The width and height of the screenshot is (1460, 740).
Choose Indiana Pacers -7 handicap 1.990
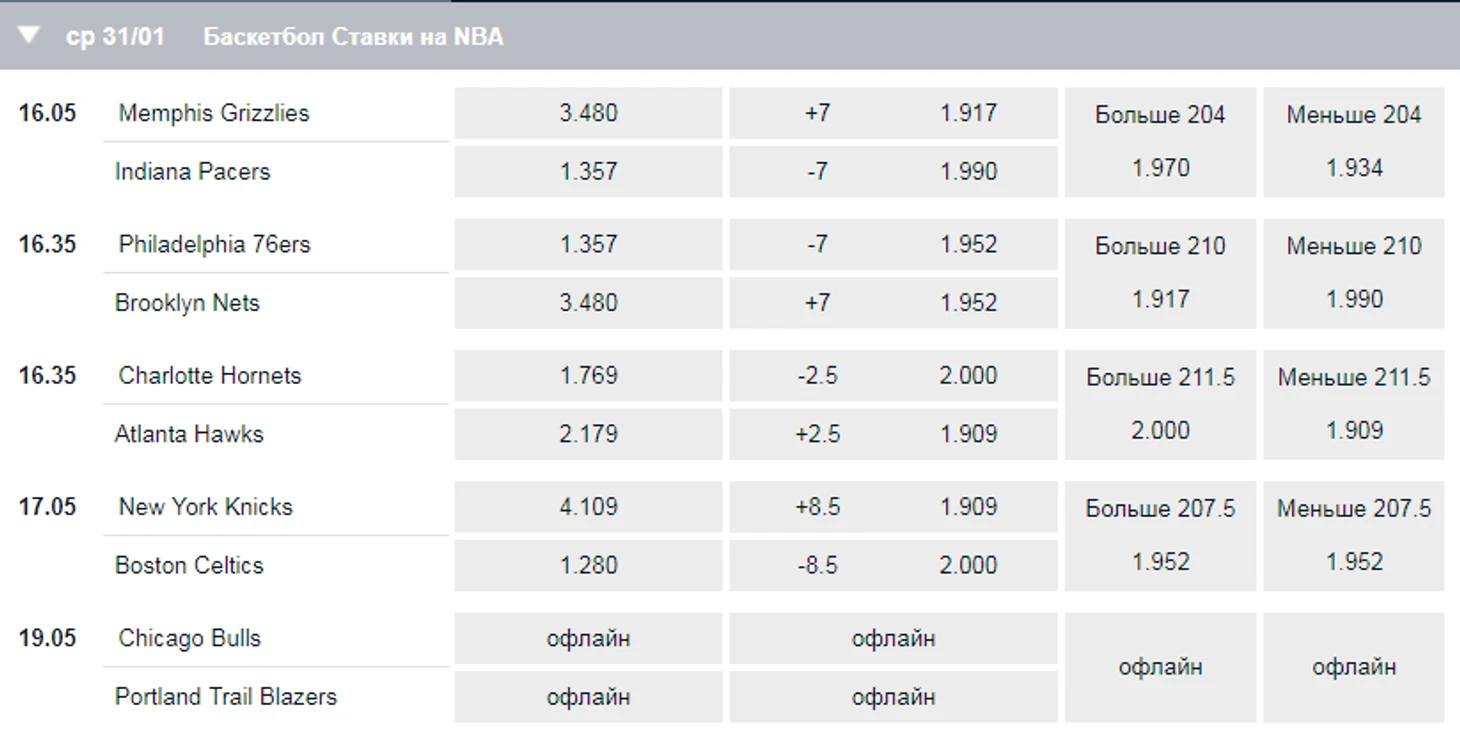[x=892, y=171]
